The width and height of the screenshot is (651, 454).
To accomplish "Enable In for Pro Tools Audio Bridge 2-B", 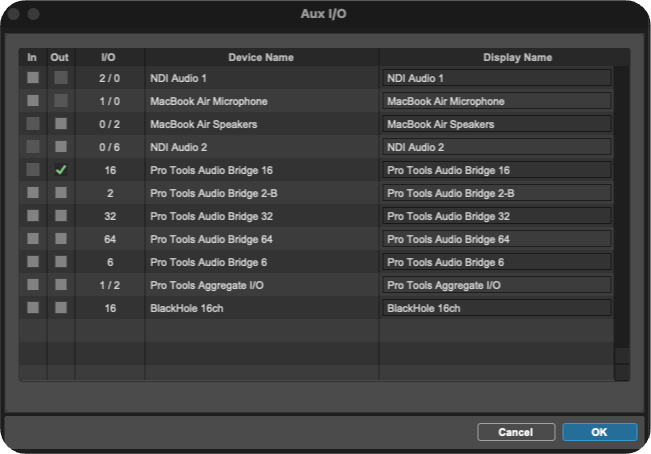I will pyautogui.click(x=33, y=193).
